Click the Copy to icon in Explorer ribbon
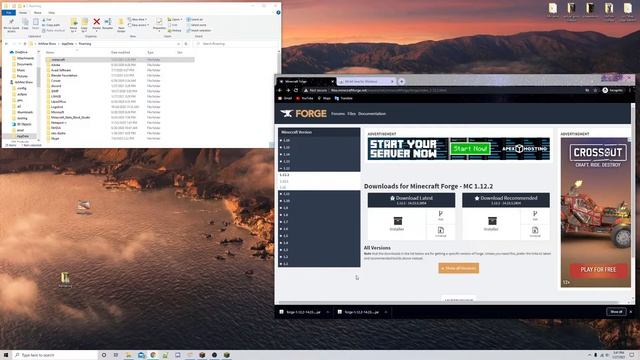The width and height of the screenshot is (640, 360). coord(84,22)
